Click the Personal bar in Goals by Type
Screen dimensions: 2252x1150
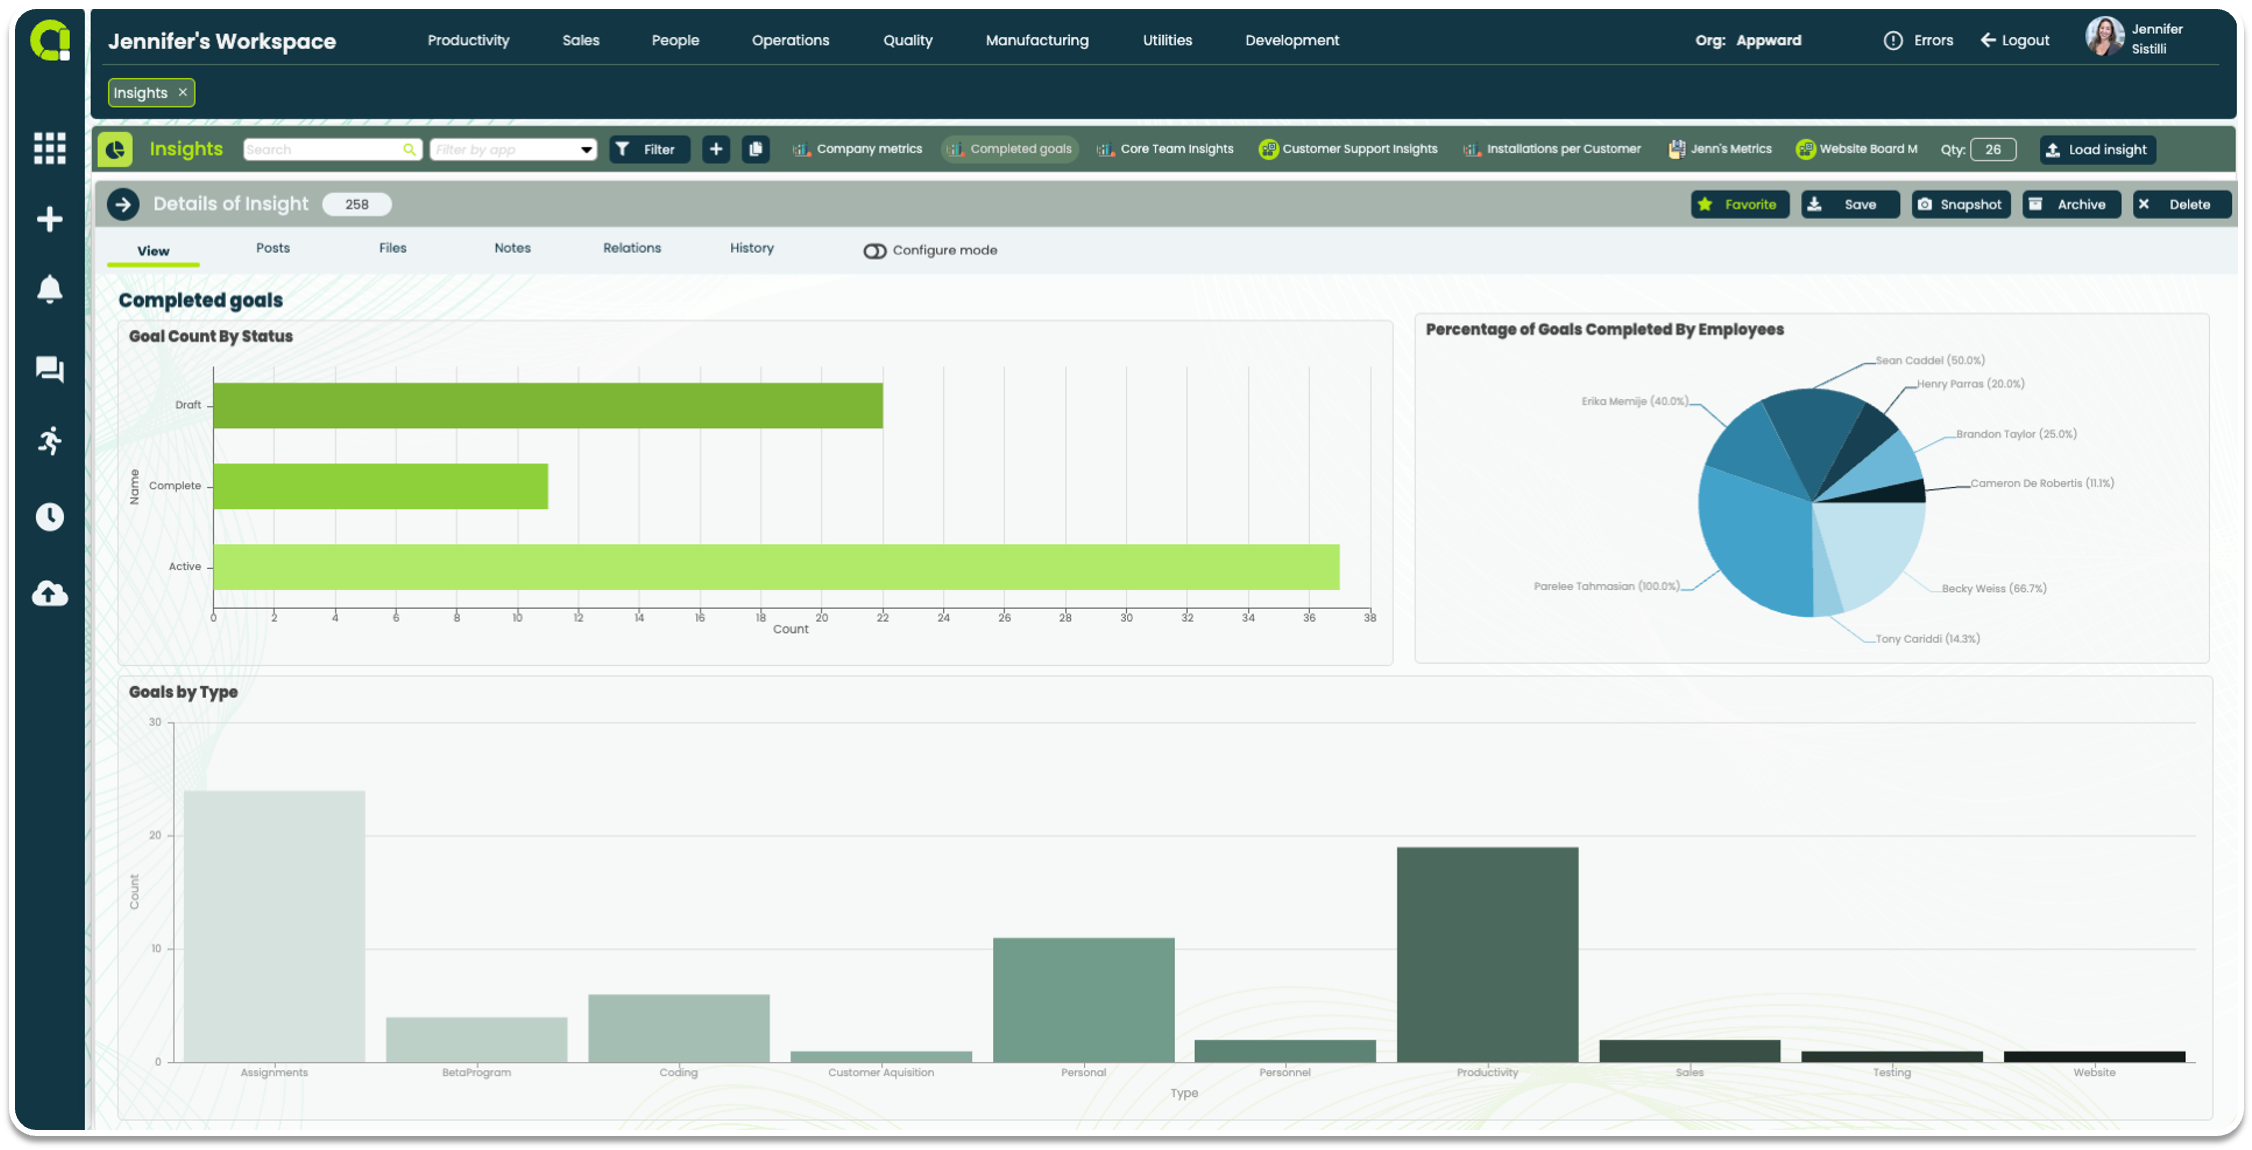(1084, 1000)
